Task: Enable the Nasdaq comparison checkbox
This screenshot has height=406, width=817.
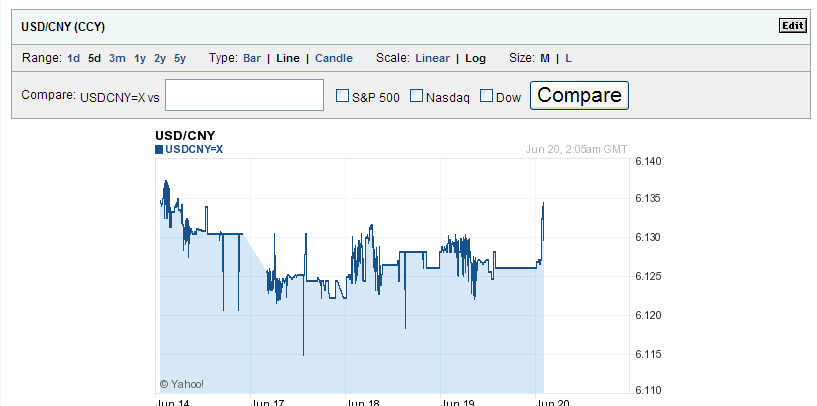Action: click(x=416, y=96)
